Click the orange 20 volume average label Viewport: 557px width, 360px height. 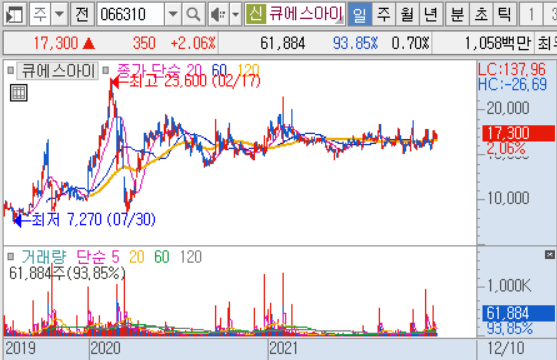tap(137, 257)
